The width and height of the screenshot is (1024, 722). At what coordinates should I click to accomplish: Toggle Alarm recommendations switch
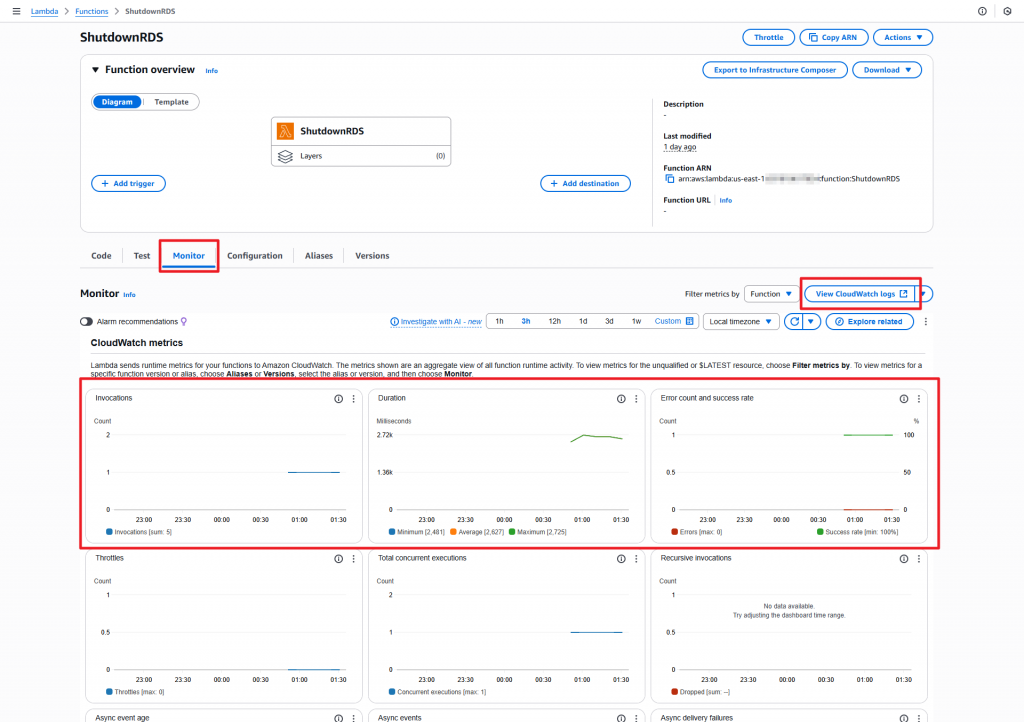pyautogui.click(x=86, y=322)
